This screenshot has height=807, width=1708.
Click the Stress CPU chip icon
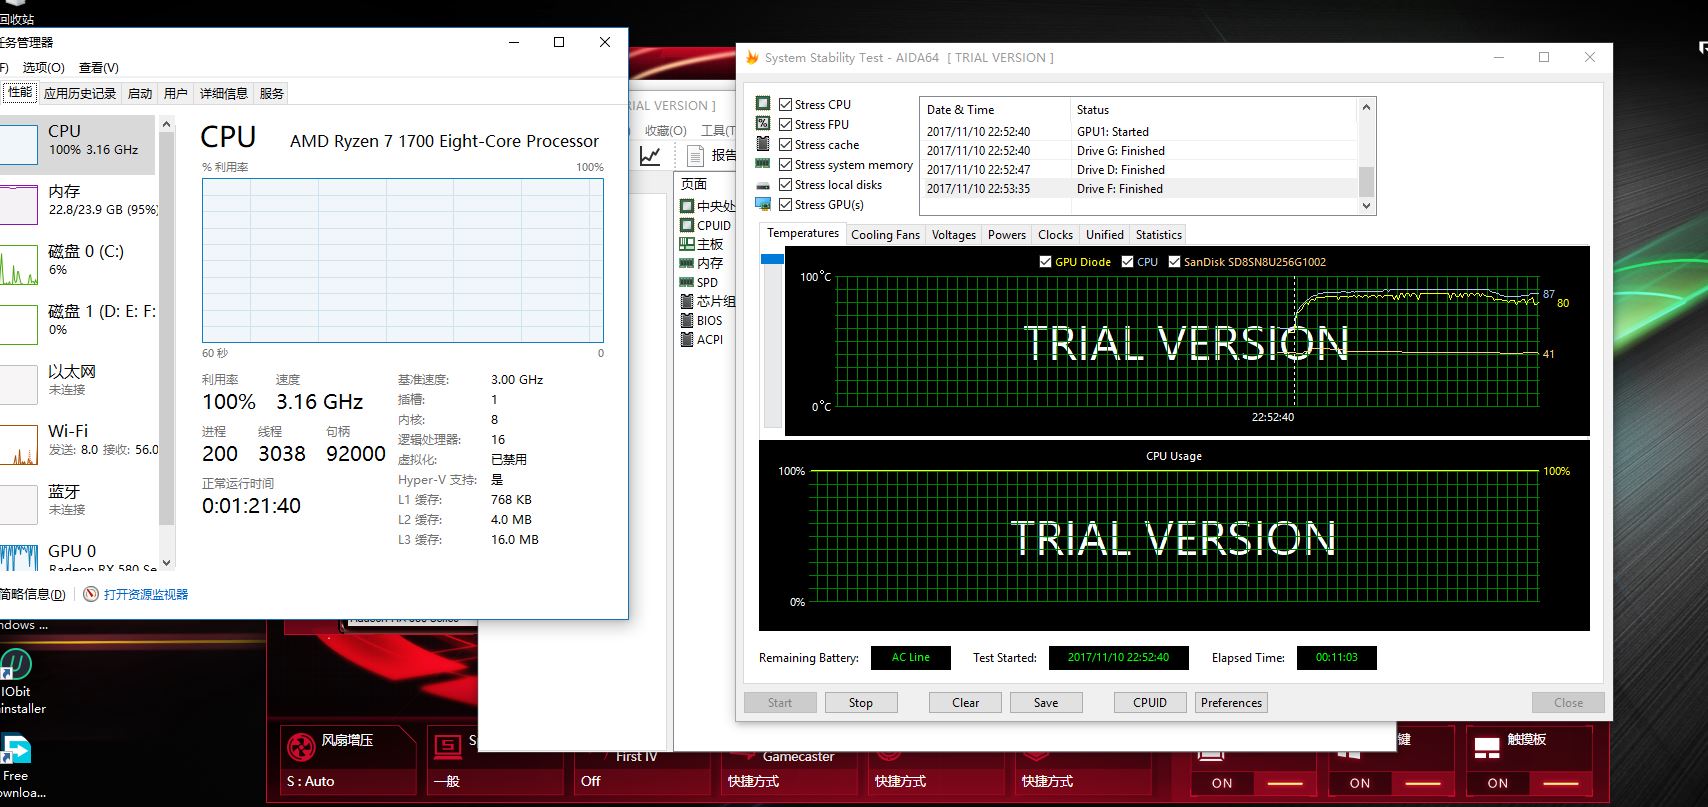click(x=763, y=104)
